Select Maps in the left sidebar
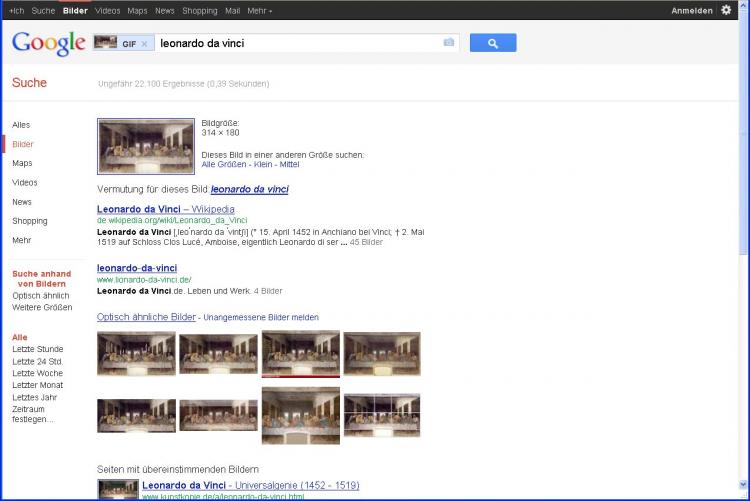This screenshot has height=501, width=750. 22,163
